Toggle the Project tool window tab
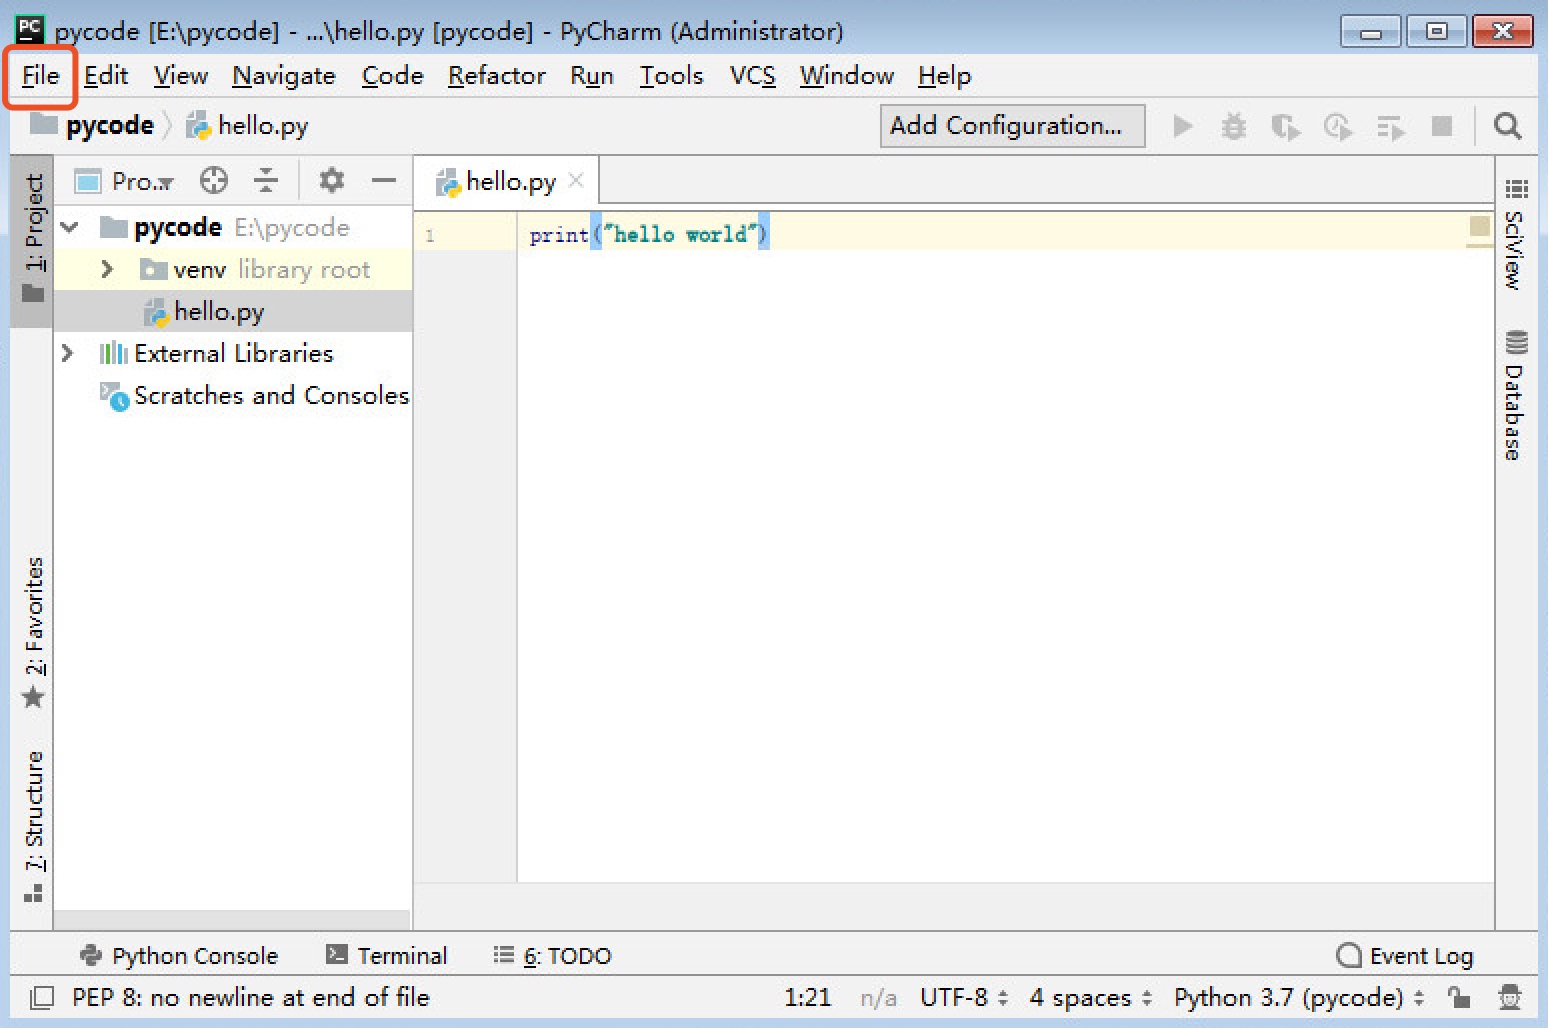 [33, 240]
